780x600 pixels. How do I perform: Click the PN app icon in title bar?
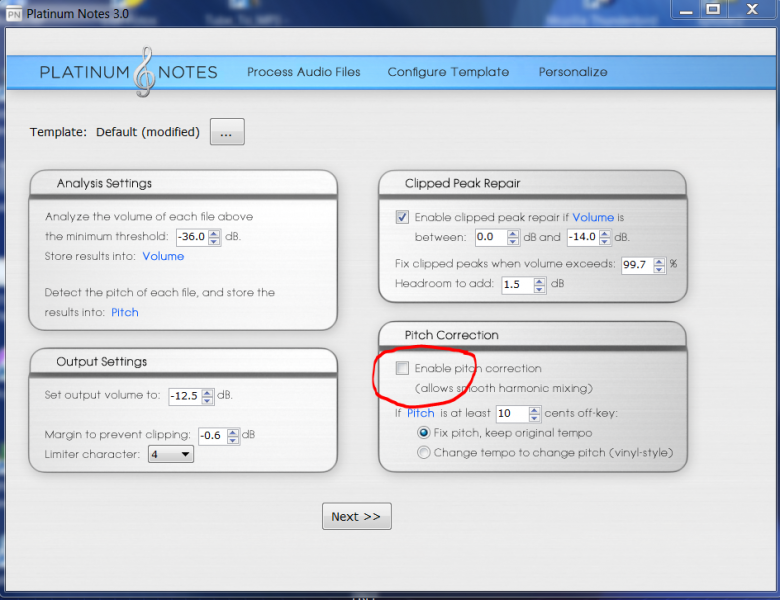coord(13,14)
